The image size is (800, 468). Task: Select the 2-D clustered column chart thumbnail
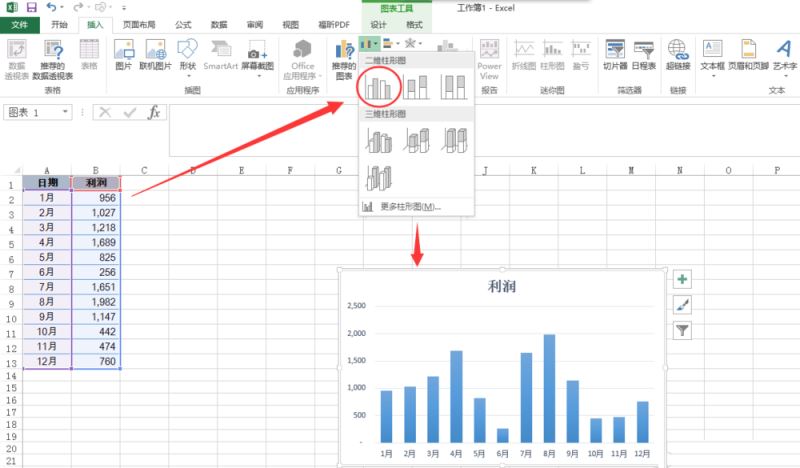[378, 87]
